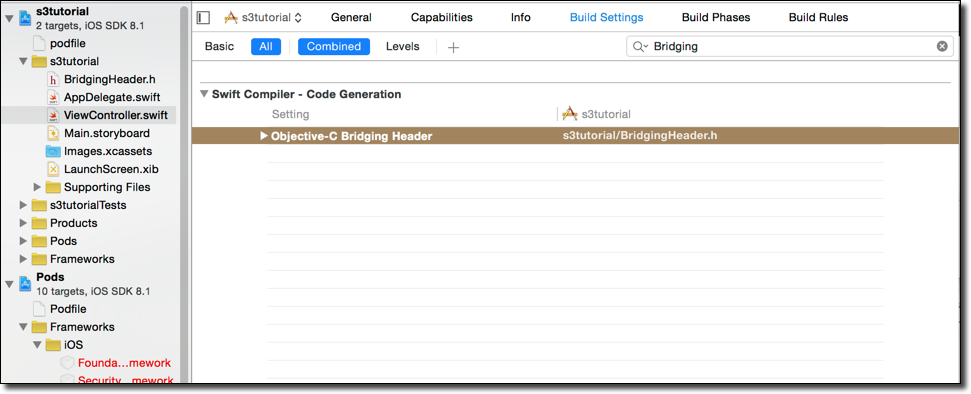Open the s3tutorial target selector popup
Viewport: 971px width, 394px height.
(x=263, y=18)
